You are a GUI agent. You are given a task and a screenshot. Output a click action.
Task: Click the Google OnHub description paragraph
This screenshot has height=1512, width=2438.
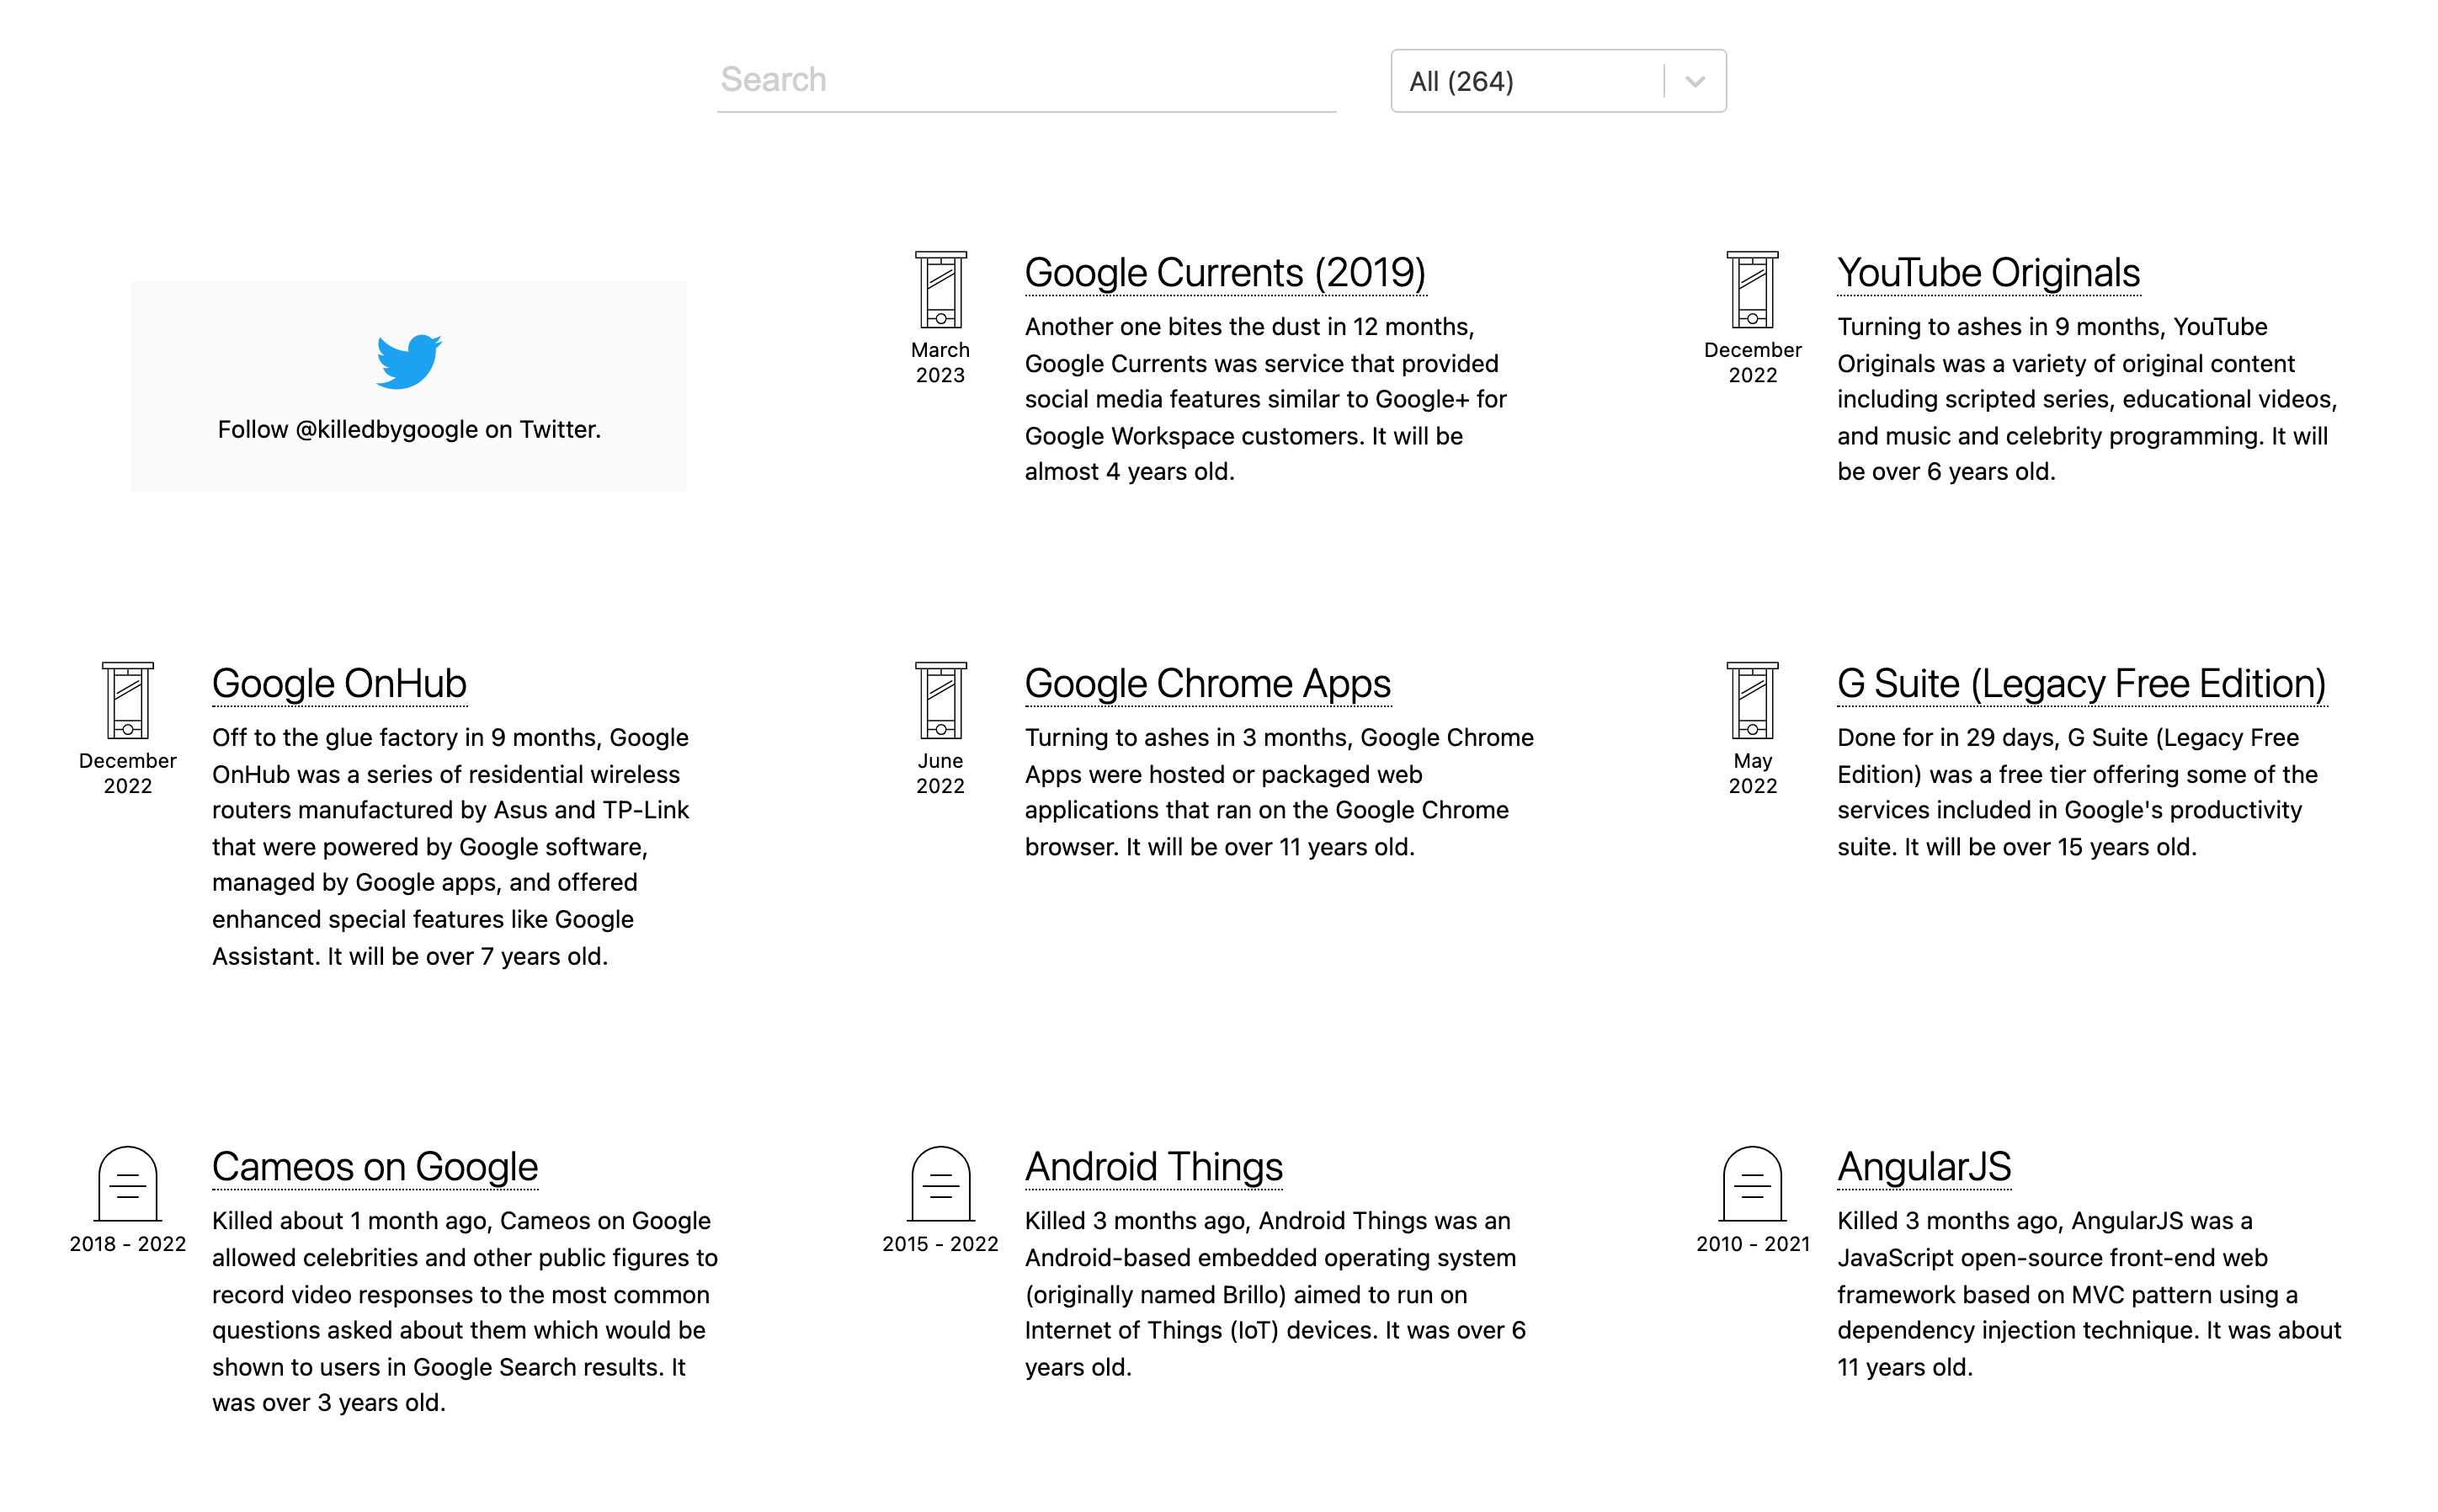451,846
